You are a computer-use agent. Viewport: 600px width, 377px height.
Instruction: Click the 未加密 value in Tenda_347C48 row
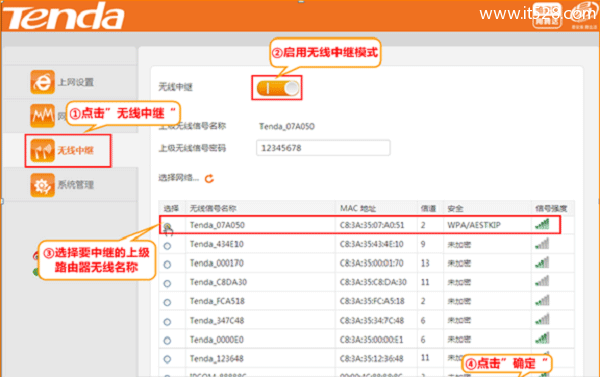coord(459,320)
